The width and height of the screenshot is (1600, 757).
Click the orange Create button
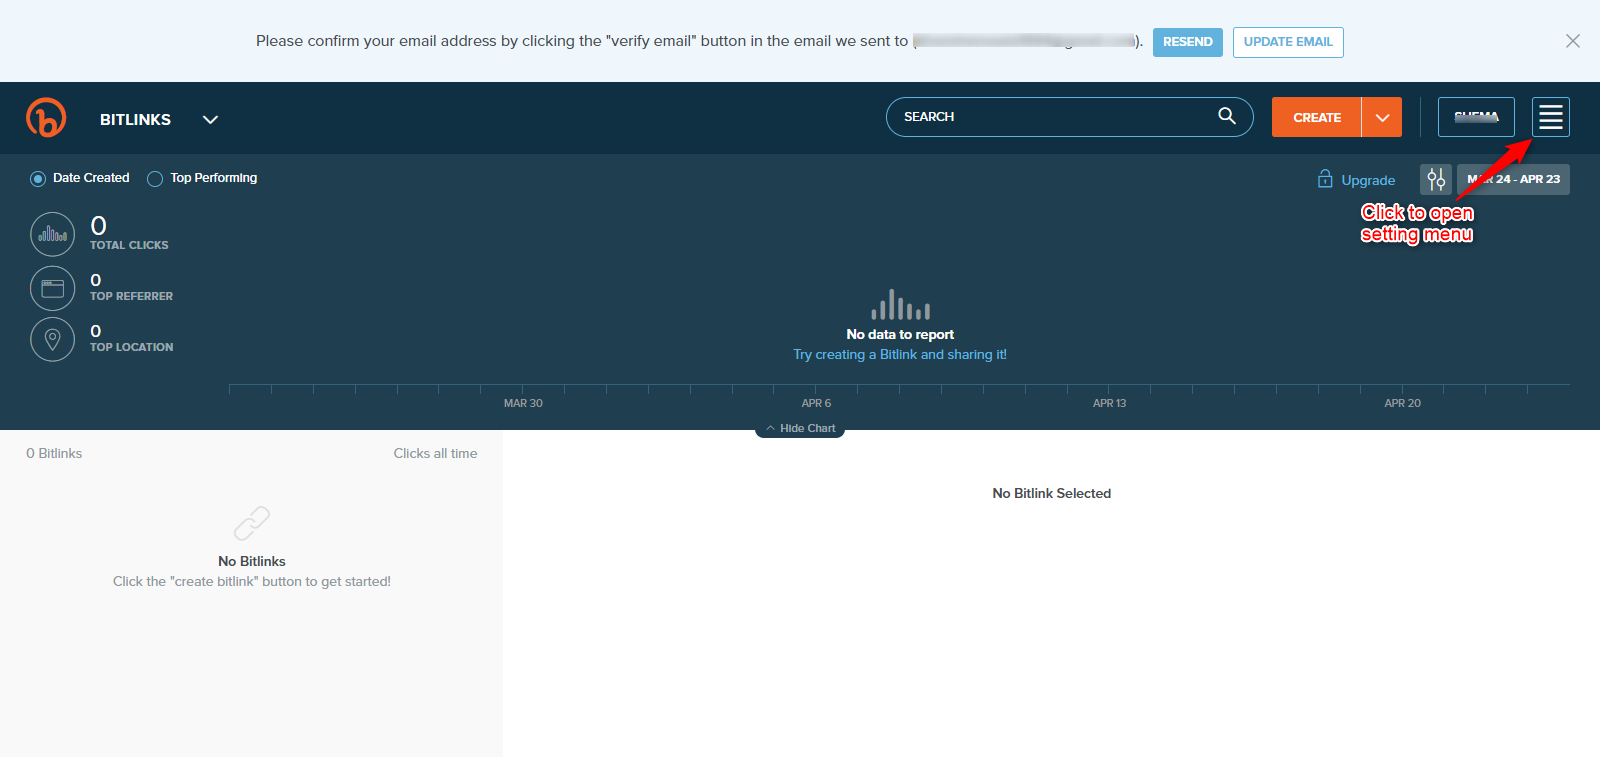(1317, 117)
